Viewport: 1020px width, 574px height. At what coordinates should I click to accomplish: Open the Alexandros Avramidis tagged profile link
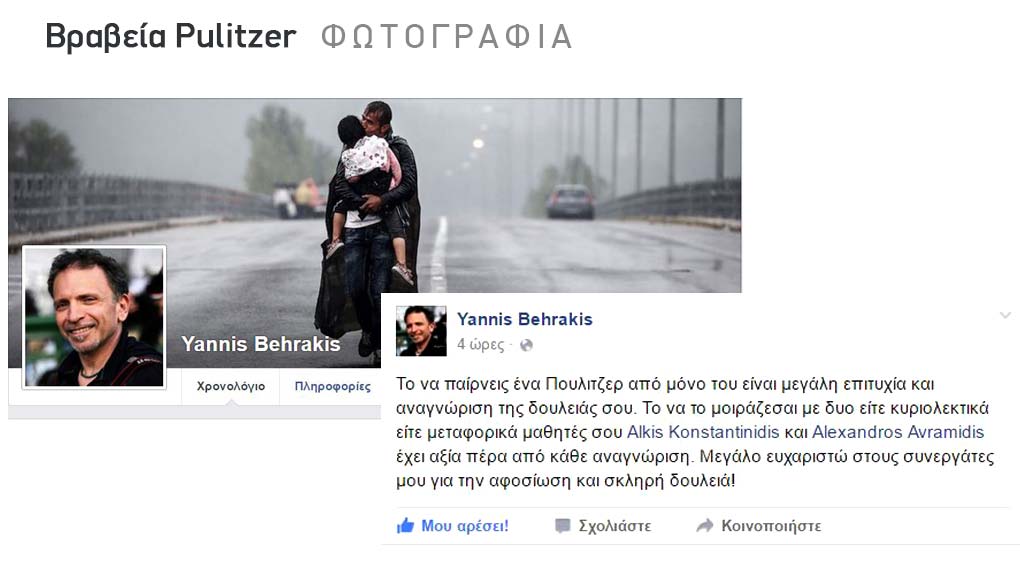click(898, 432)
